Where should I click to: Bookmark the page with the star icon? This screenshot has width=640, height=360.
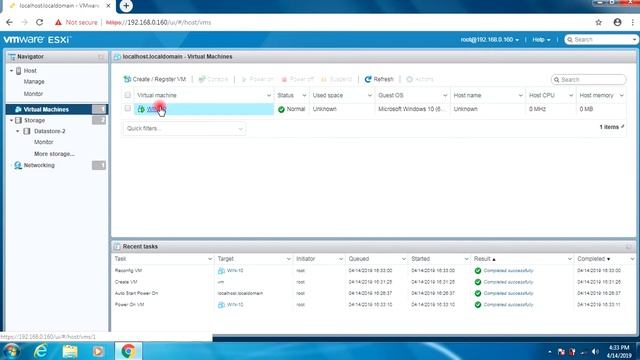[598, 22]
